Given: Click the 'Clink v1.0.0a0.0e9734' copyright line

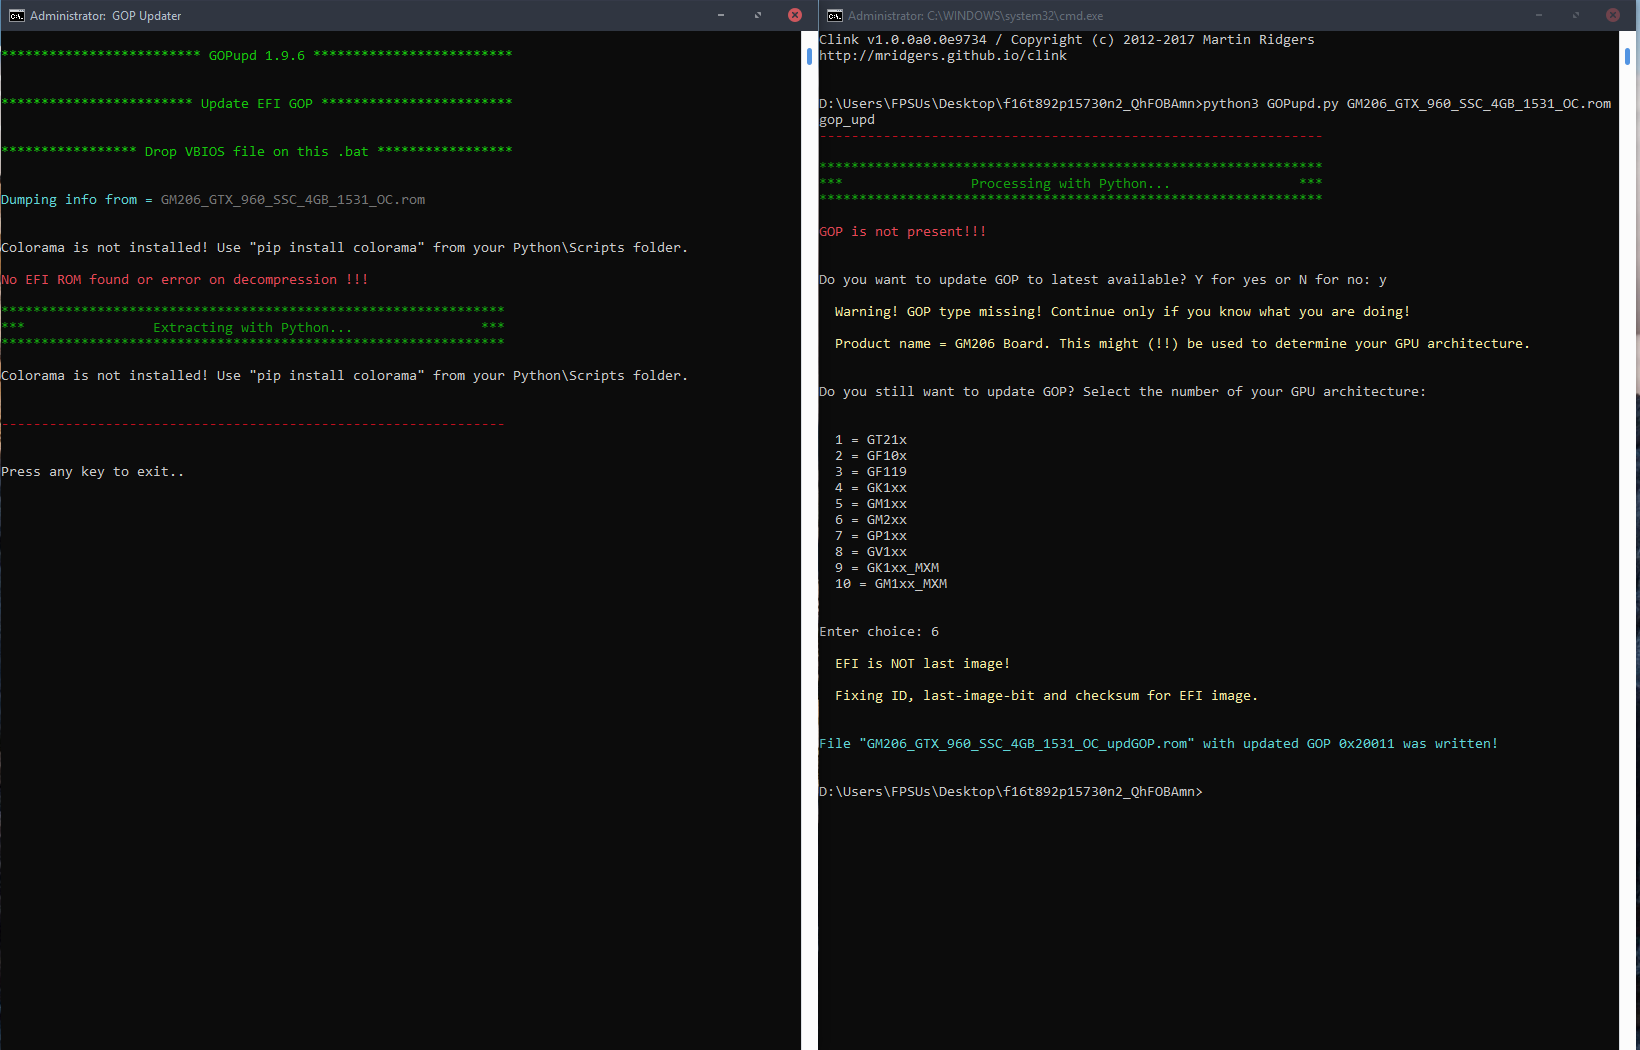Looking at the screenshot, I should (x=1067, y=40).
